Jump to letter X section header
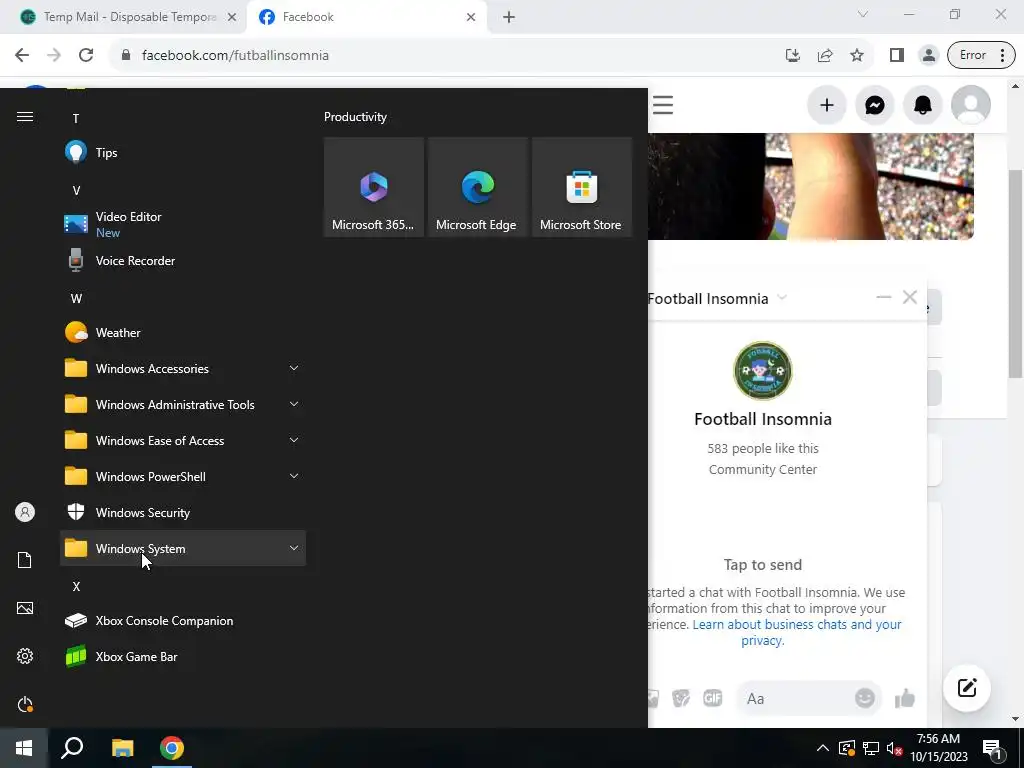Viewport: 1024px width, 768px height. pos(76,586)
